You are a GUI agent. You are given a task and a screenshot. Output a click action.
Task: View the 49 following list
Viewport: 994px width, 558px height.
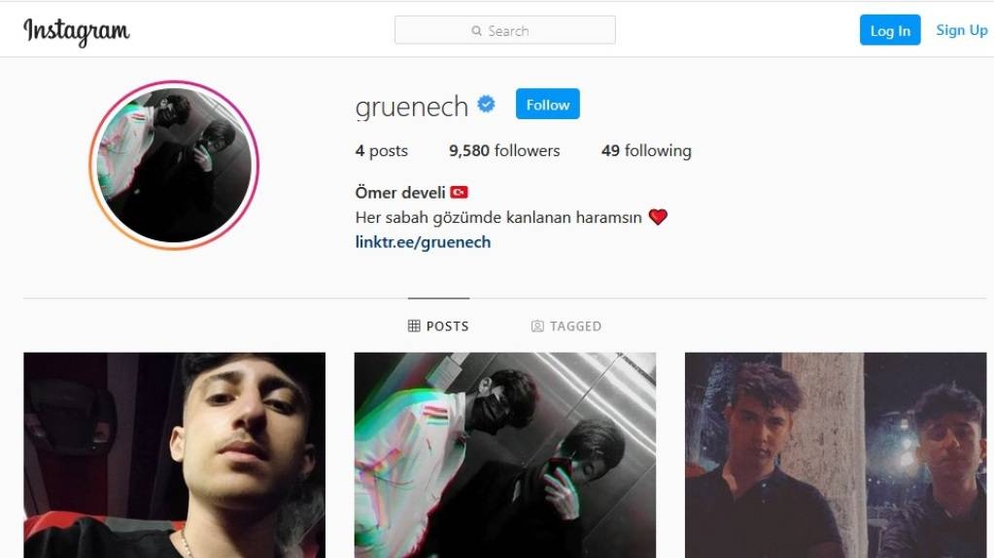647,151
